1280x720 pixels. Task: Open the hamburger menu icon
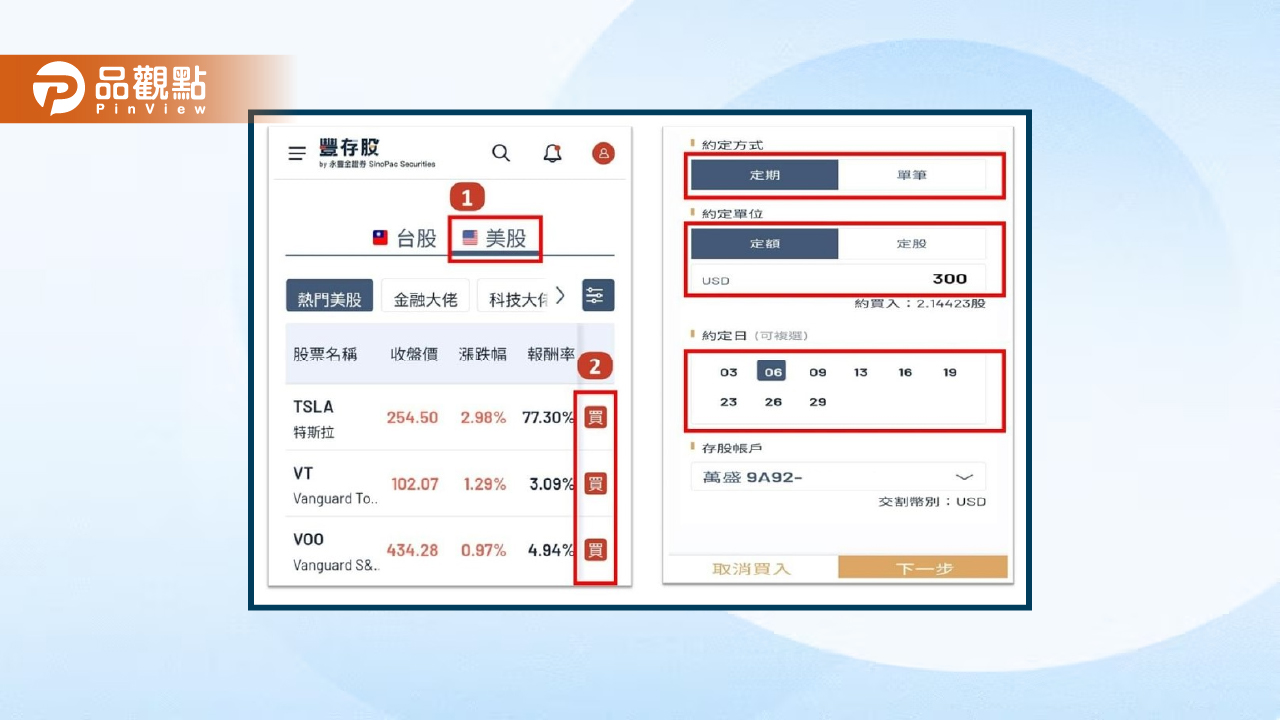[x=297, y=154]
